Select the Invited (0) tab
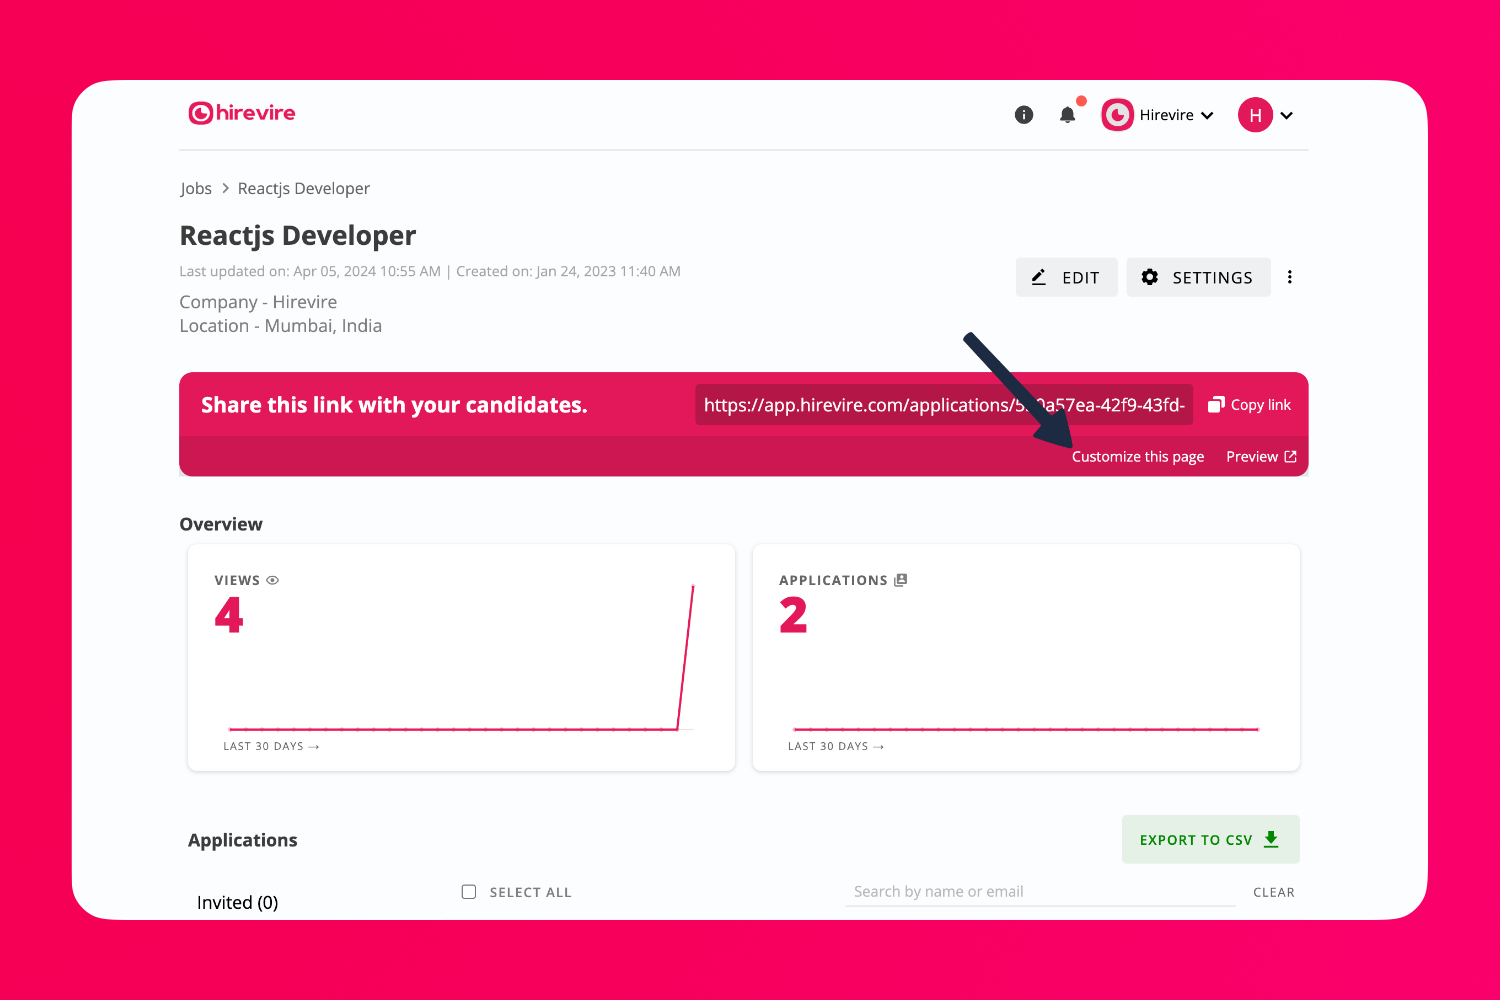 pos(238,902)
